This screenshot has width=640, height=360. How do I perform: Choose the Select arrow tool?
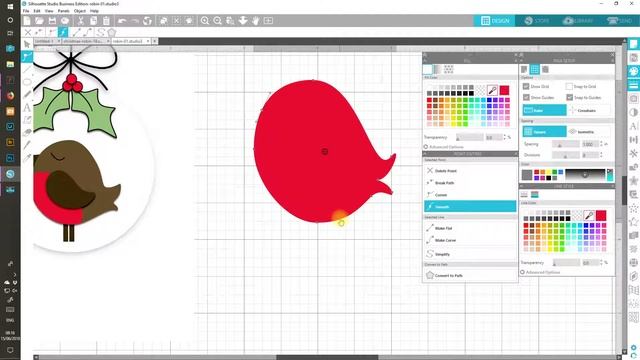pos(27,44)
